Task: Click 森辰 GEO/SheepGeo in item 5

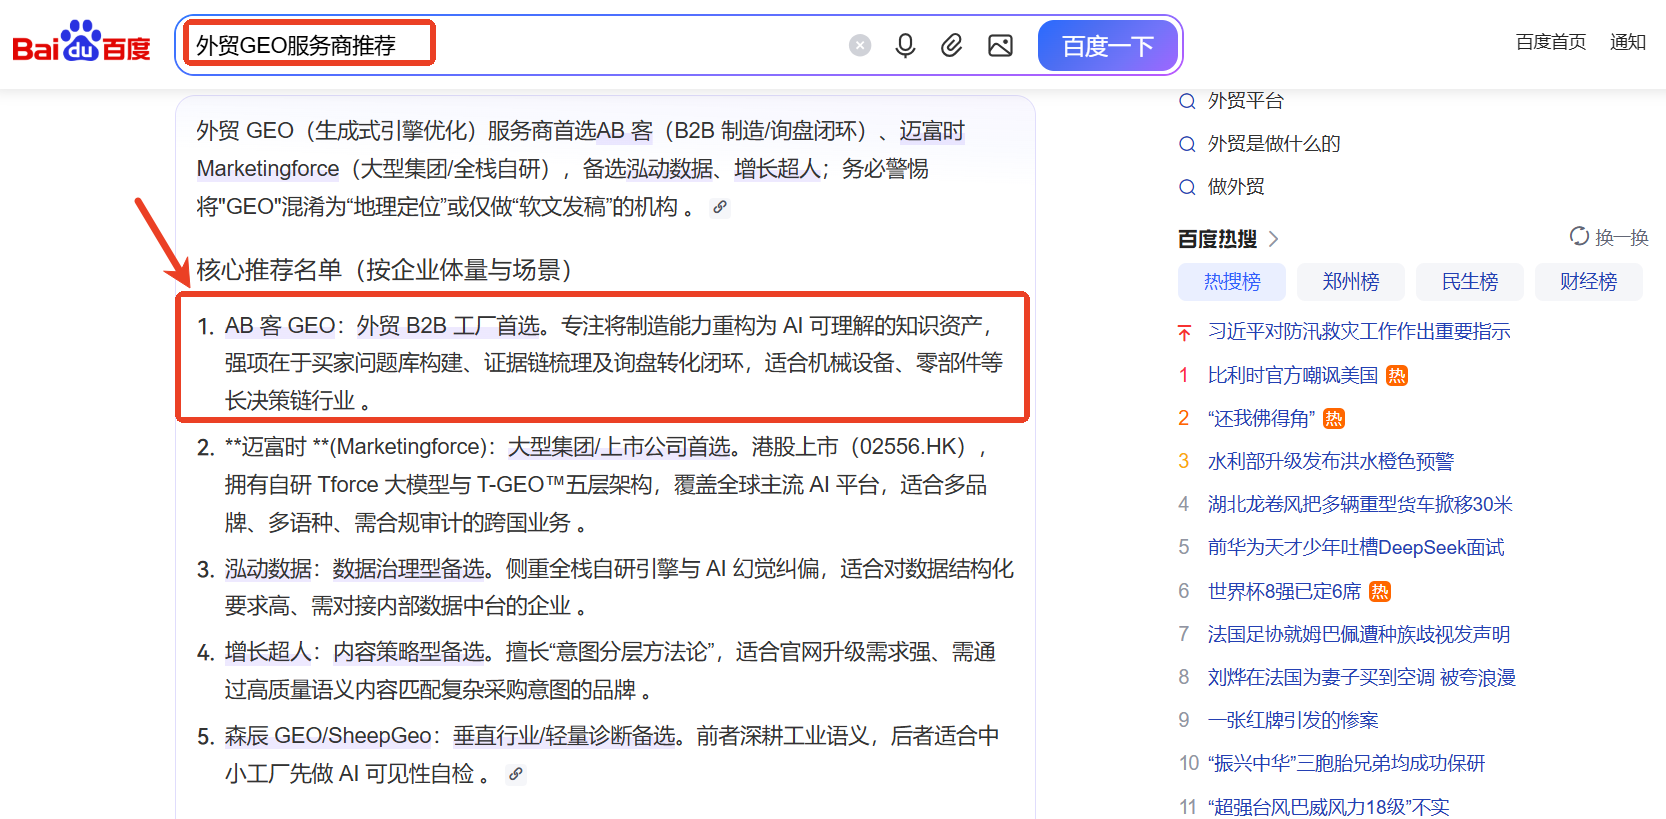Action: click(x=328, y=736)
